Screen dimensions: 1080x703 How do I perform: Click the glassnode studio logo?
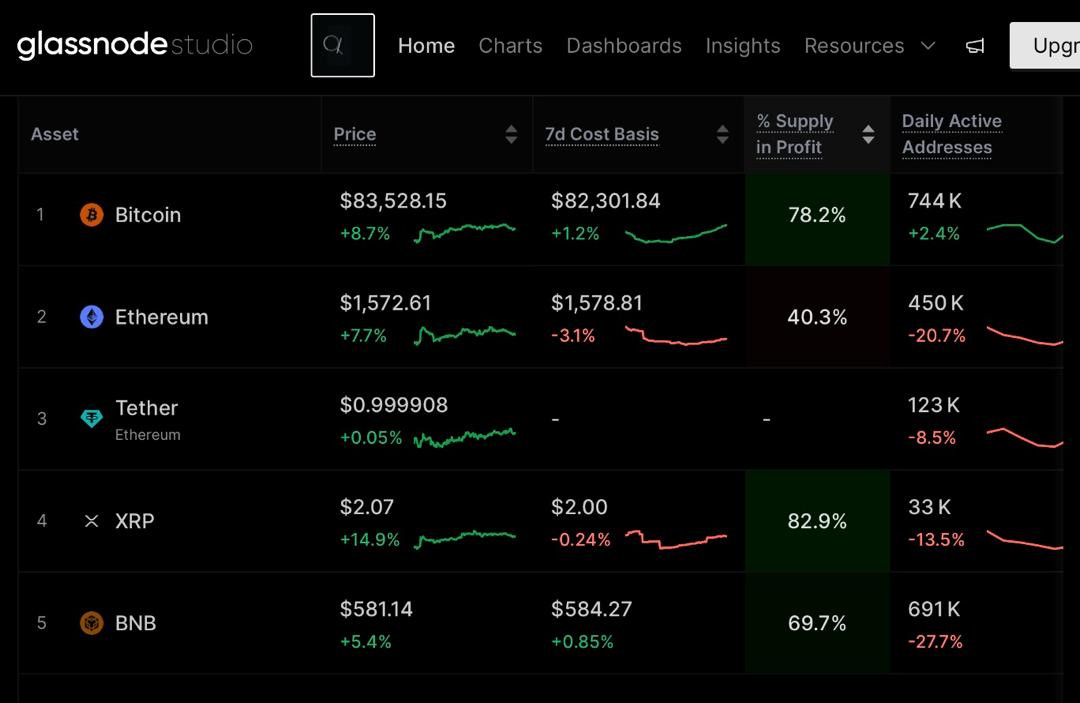pyautogui.click(x=134, y=45)
